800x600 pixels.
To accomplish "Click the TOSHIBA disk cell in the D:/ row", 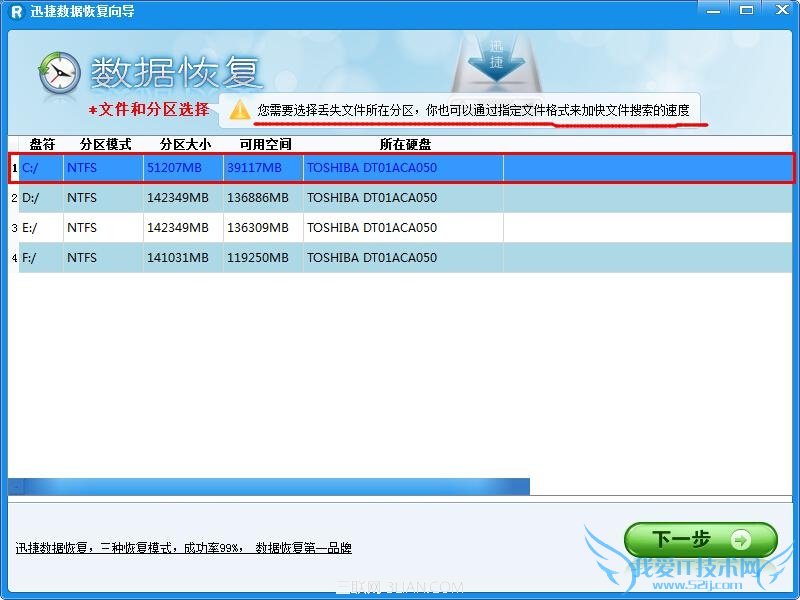I will point(403,198).
